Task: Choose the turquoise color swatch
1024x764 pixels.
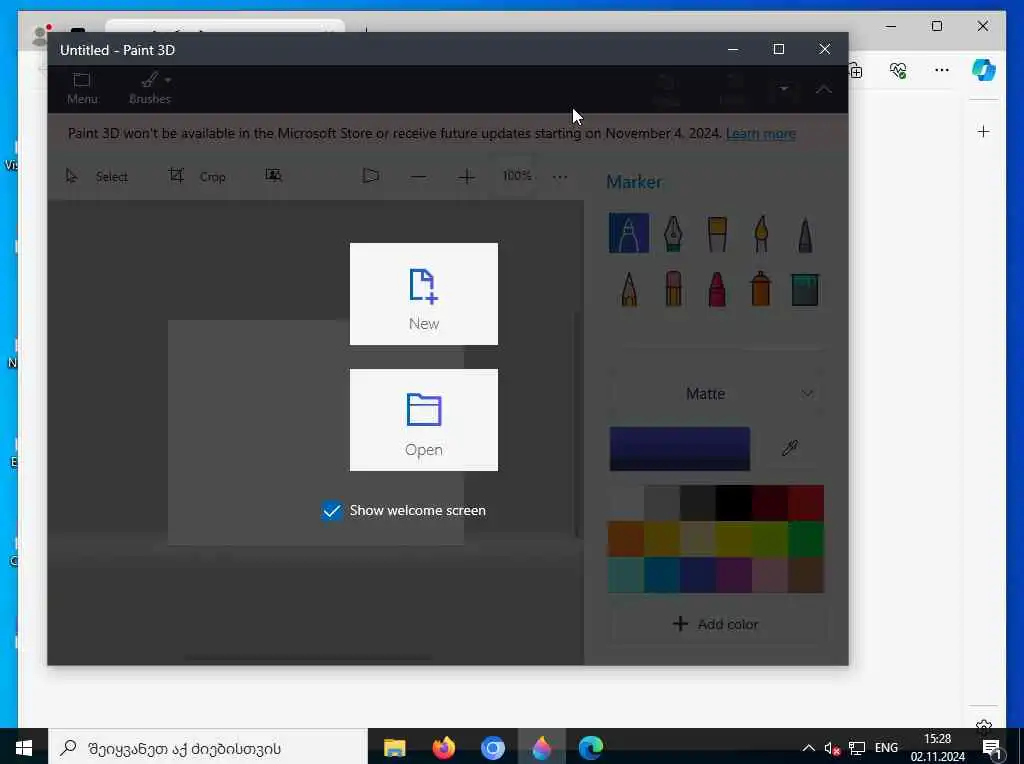Action: [x=626, y=575]
